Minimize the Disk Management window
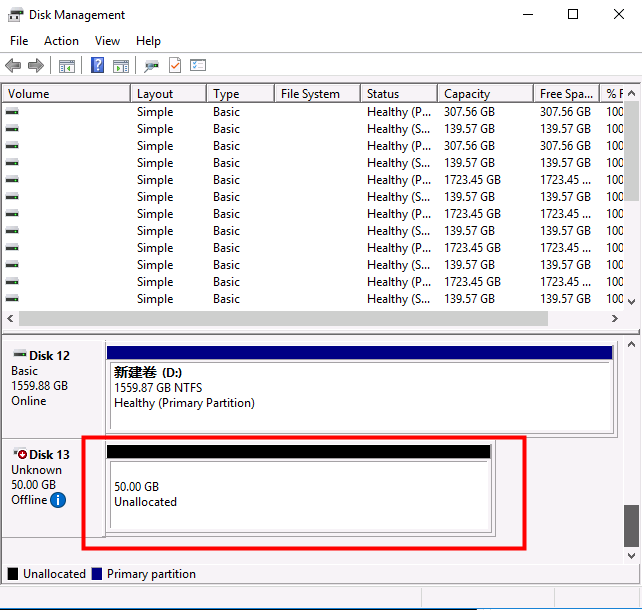 [528, 14]
